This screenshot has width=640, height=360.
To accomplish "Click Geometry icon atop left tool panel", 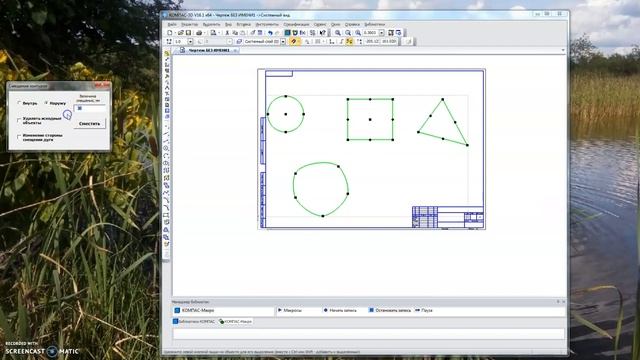I will [x=167, y=53].
